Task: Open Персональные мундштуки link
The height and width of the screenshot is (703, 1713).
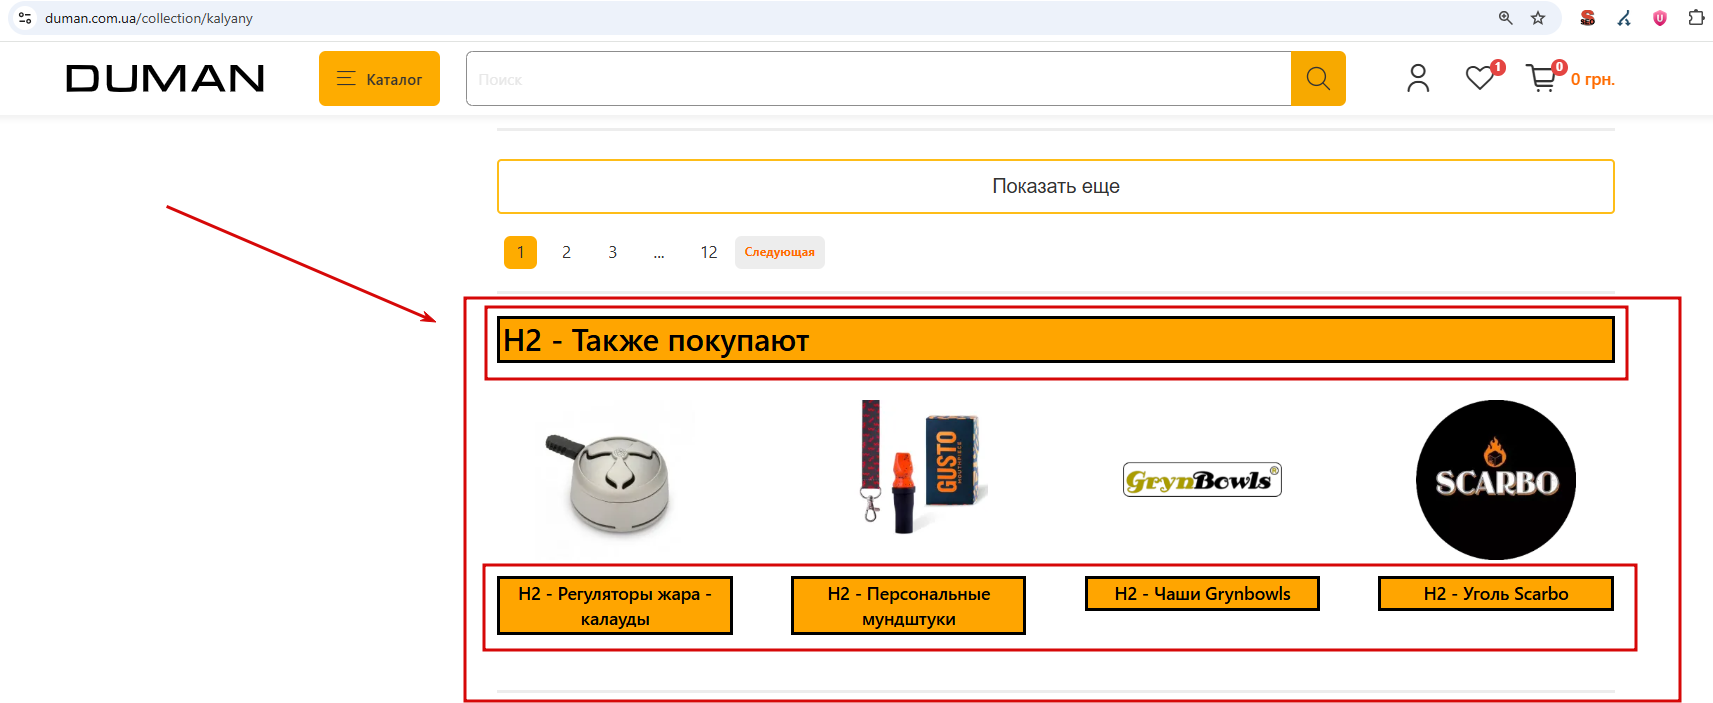Action: coord(909,606)
